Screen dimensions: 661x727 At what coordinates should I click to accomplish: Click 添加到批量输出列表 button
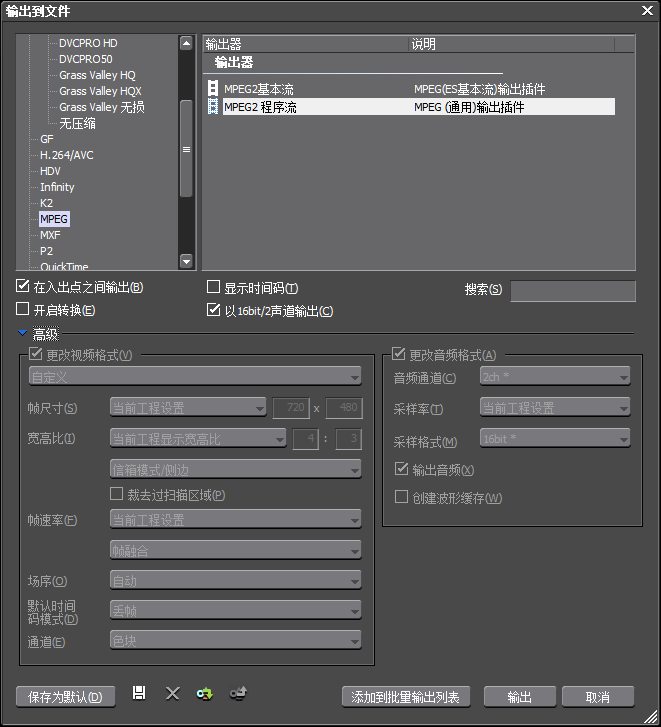pyautogui.click(x=406, y=697)
